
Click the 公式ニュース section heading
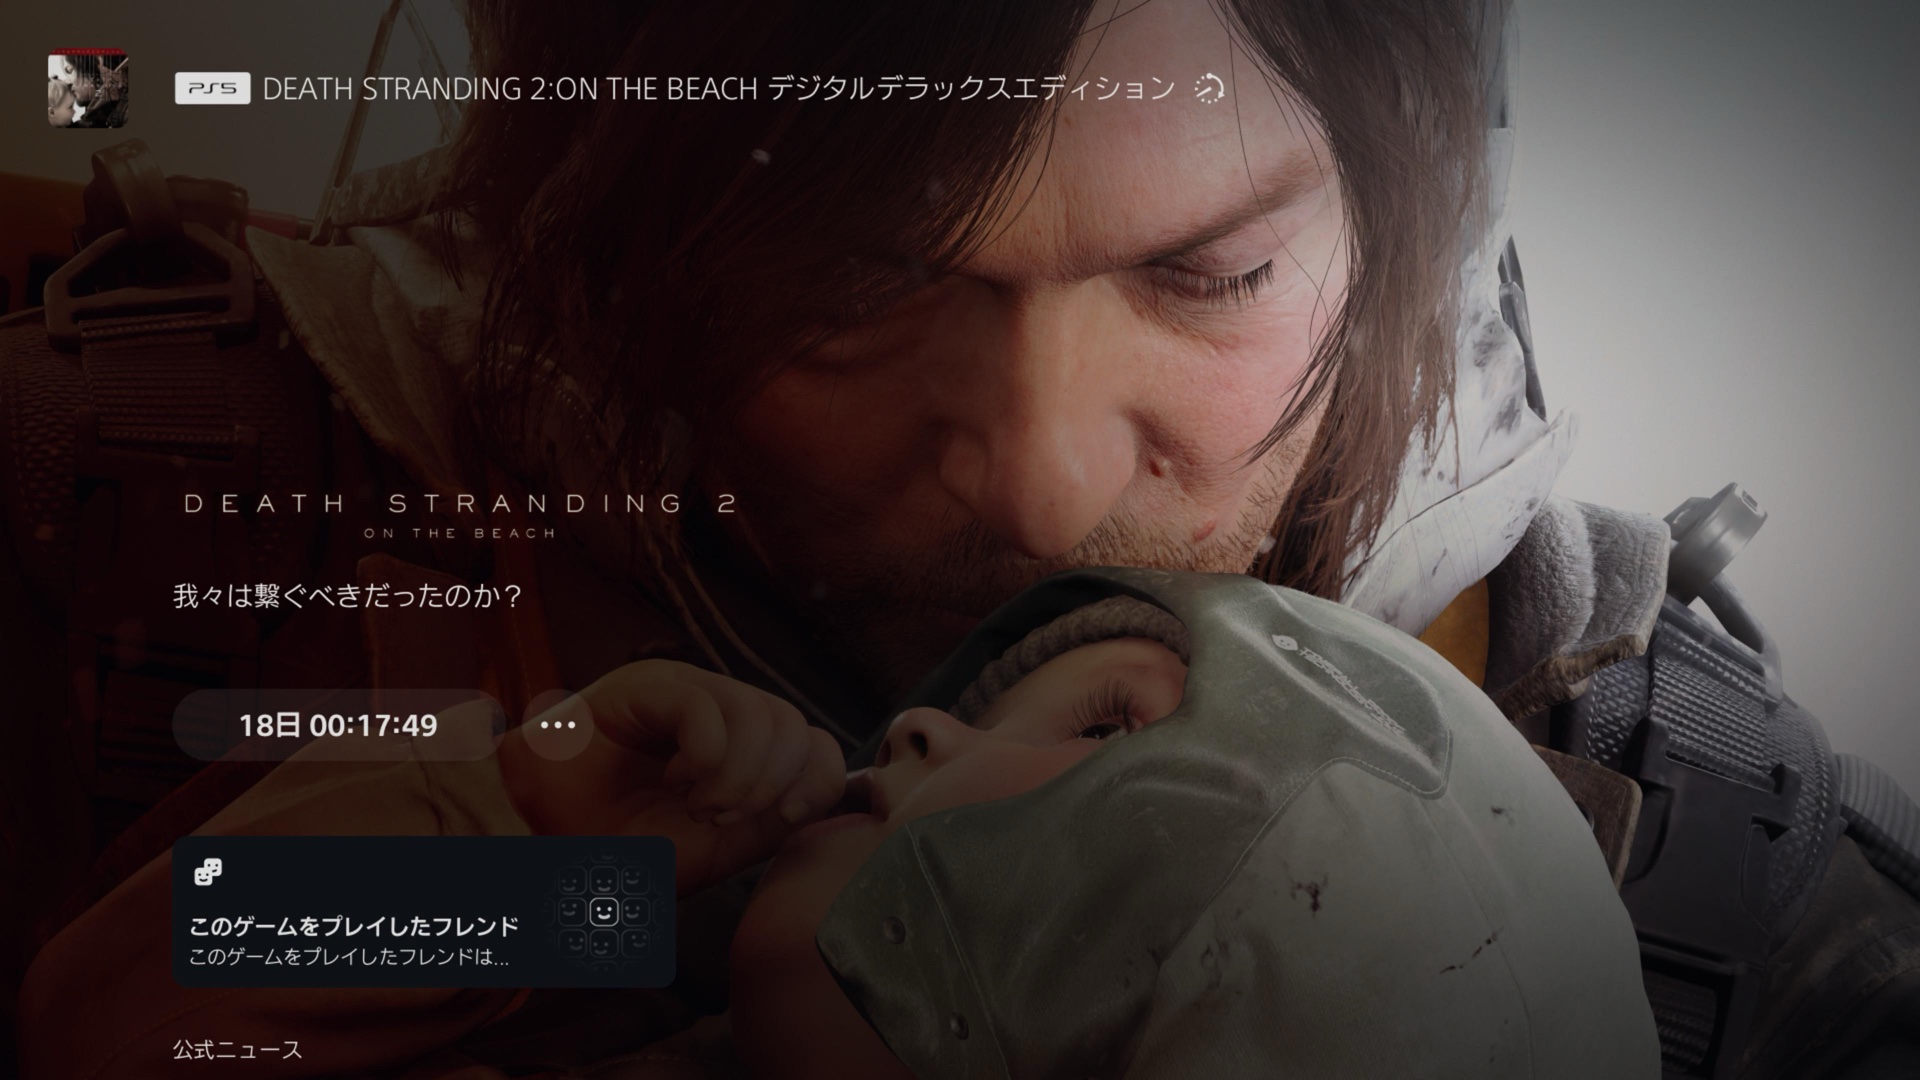point(237,1050)
